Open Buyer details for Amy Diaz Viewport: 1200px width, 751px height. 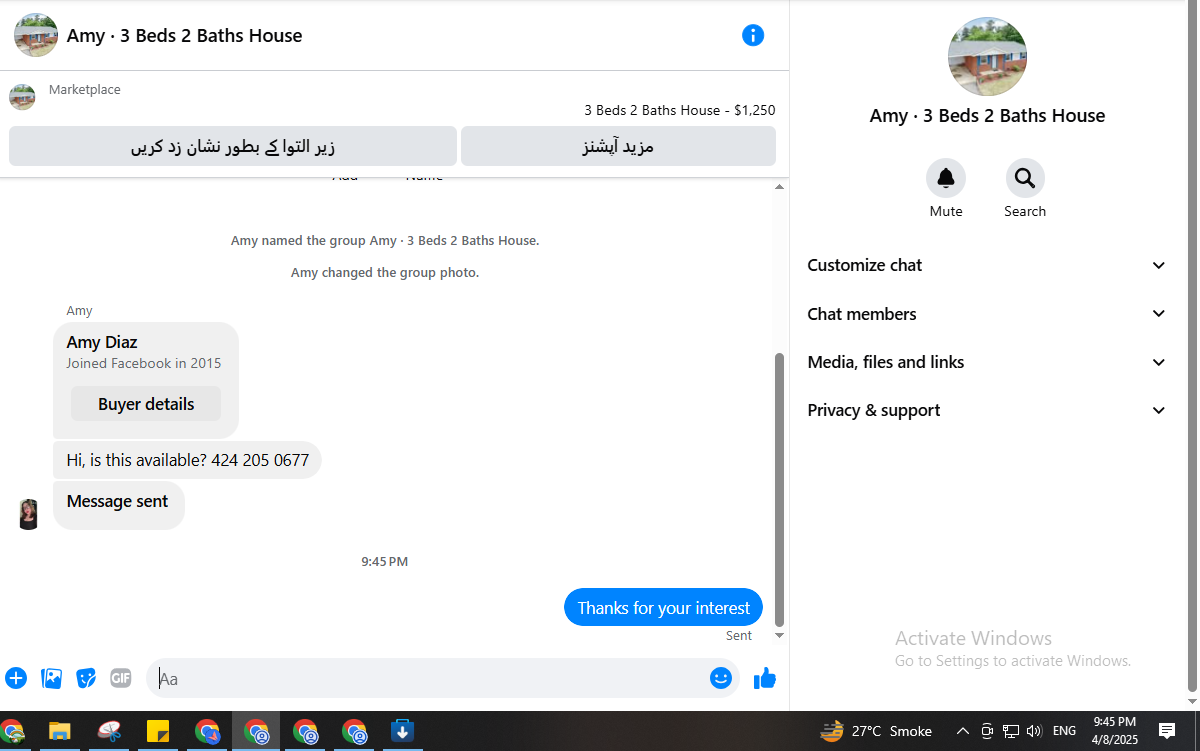point(146,404)
